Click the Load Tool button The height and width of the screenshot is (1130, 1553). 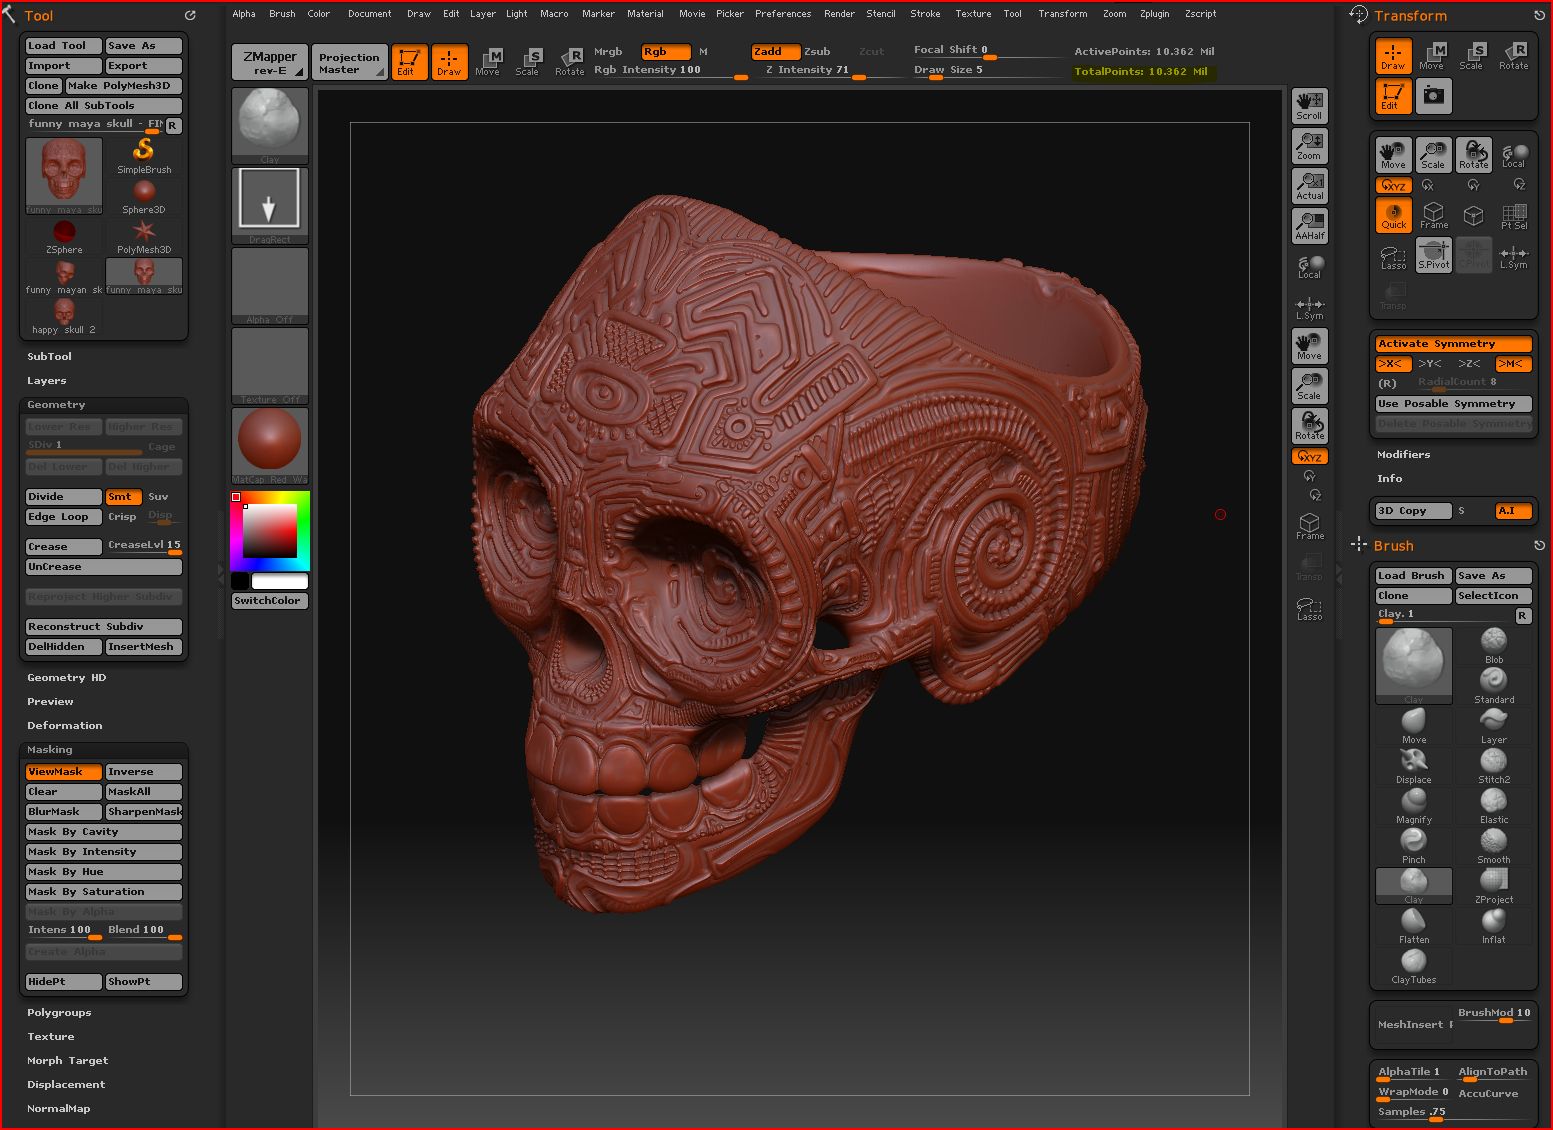point(64,45)
